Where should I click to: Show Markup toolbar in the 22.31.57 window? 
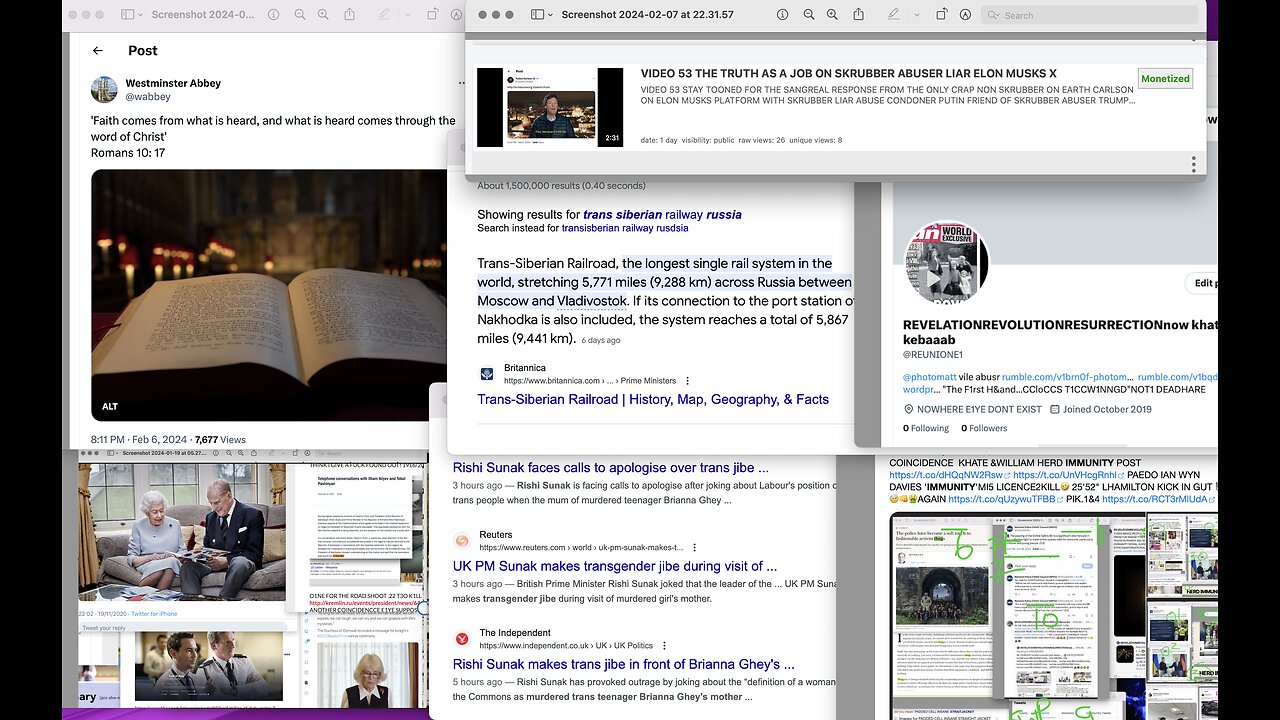[965, 15]
